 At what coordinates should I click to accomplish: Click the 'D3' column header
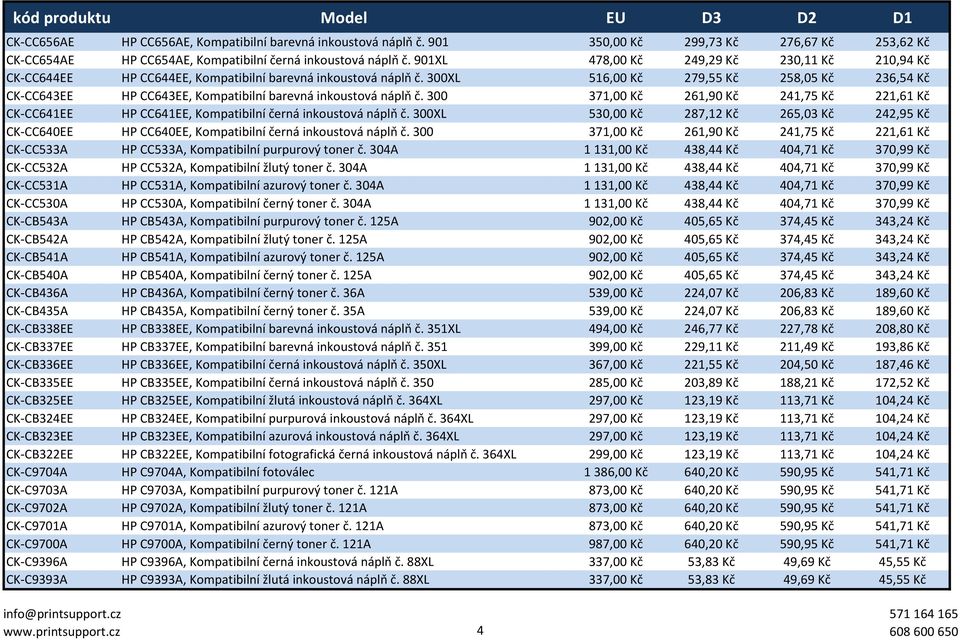[x=711, y=18]
